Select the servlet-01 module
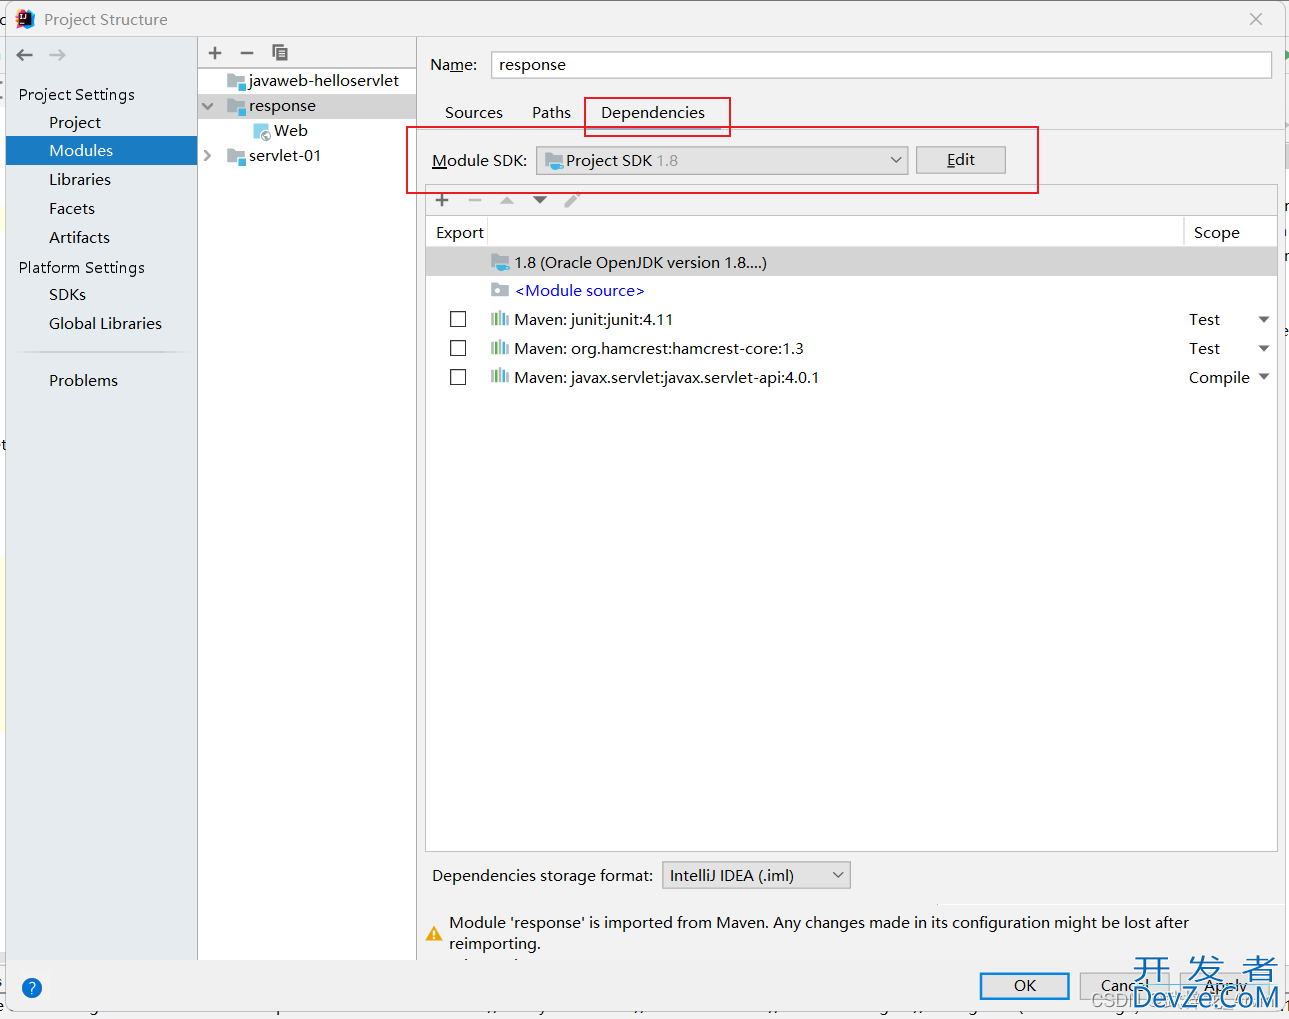The height and width of the screenshot is (1019, 1289). click(284, 156)
